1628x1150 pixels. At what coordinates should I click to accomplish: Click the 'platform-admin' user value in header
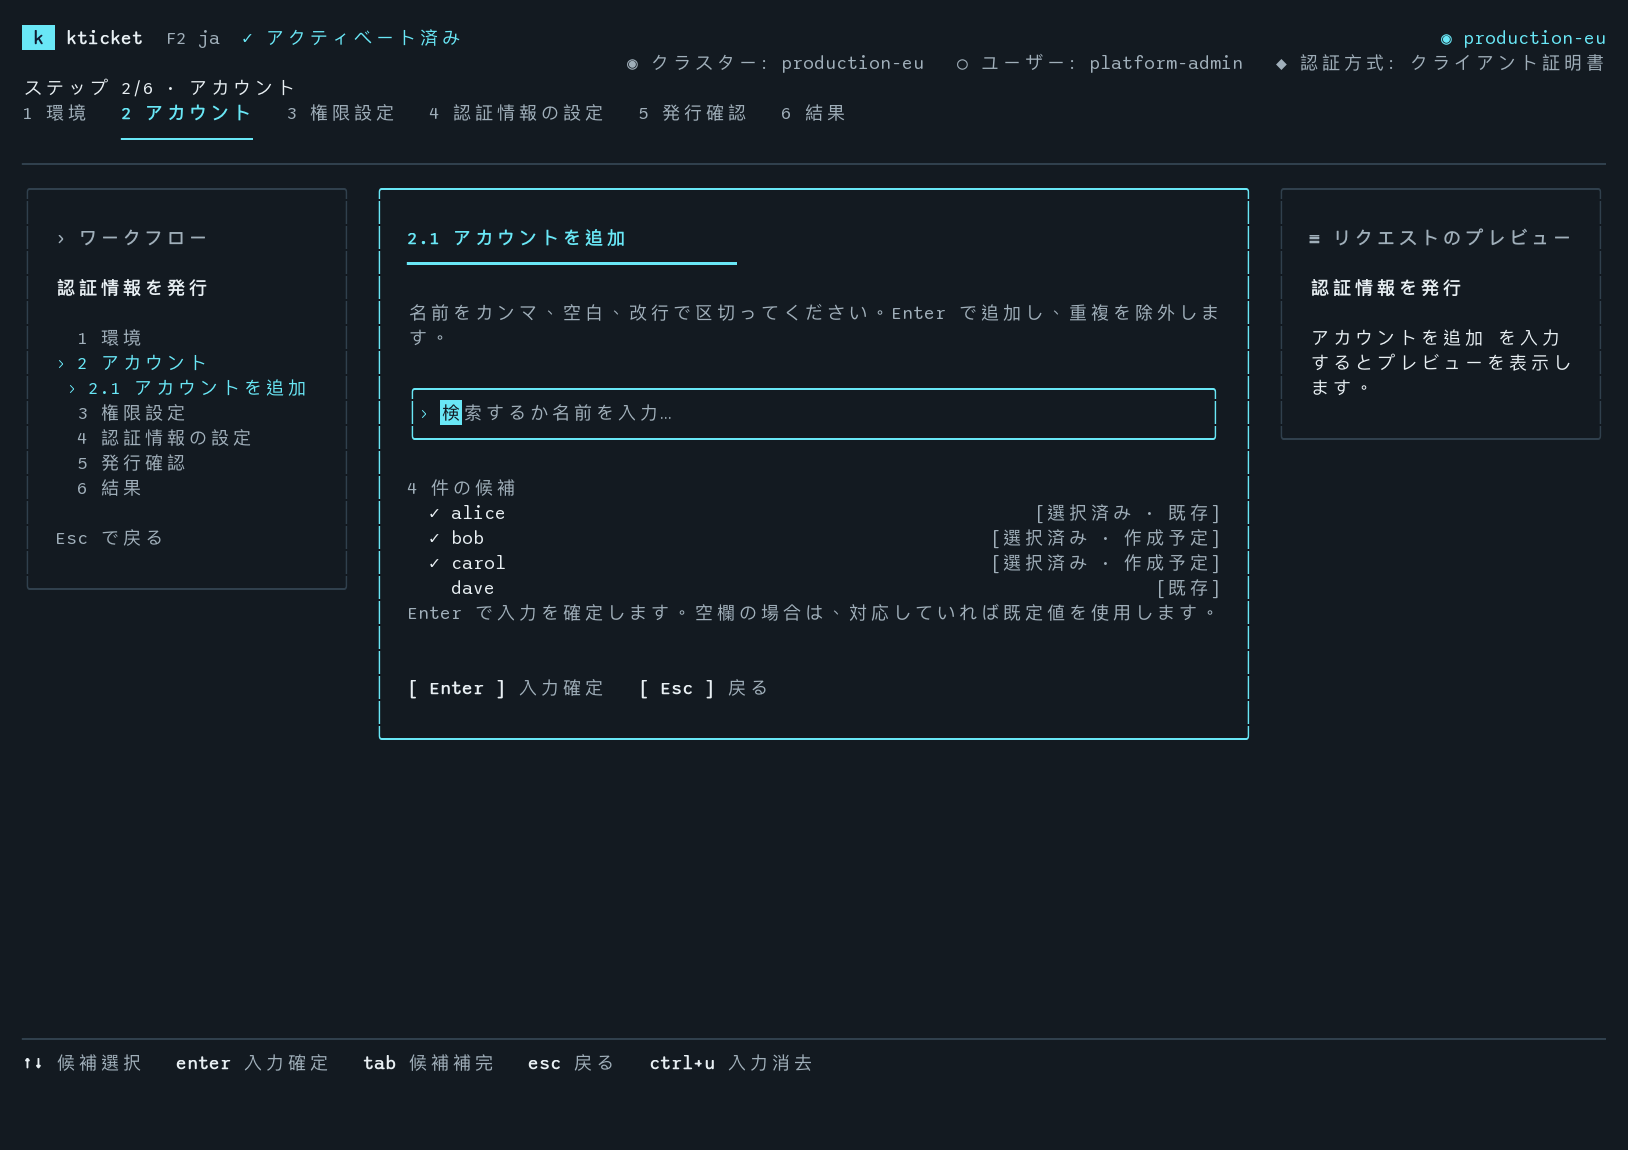click(1166, 63)
